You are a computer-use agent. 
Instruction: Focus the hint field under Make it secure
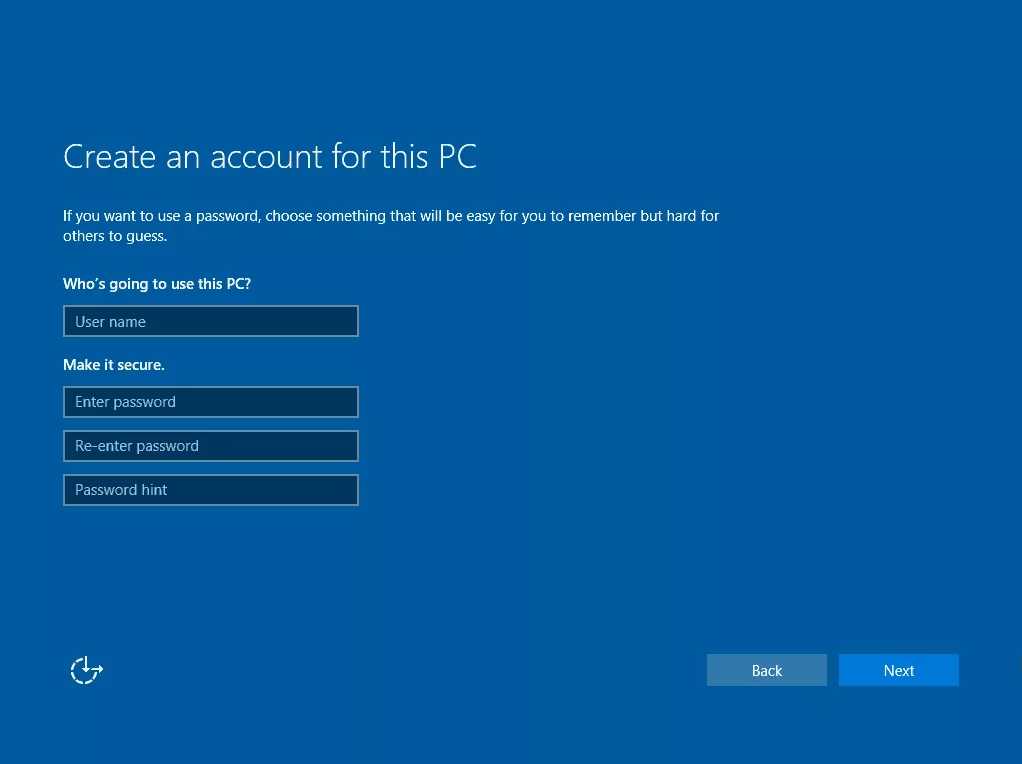(210, 489)
